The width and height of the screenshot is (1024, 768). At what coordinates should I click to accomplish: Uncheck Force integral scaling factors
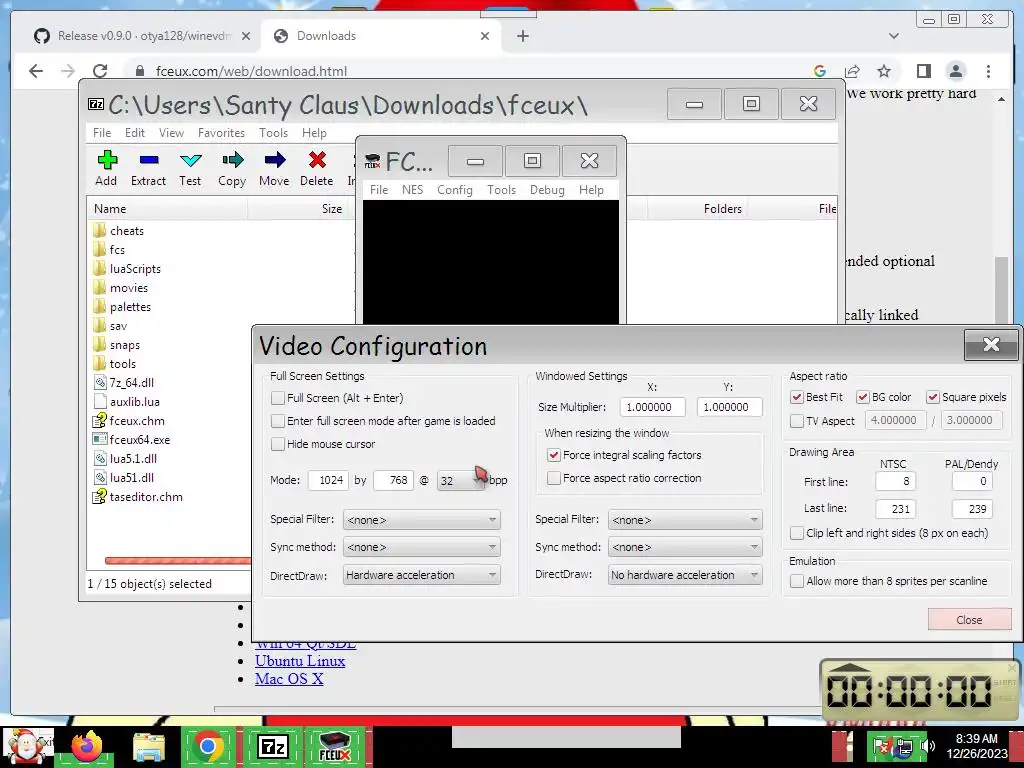click(554, 455)
